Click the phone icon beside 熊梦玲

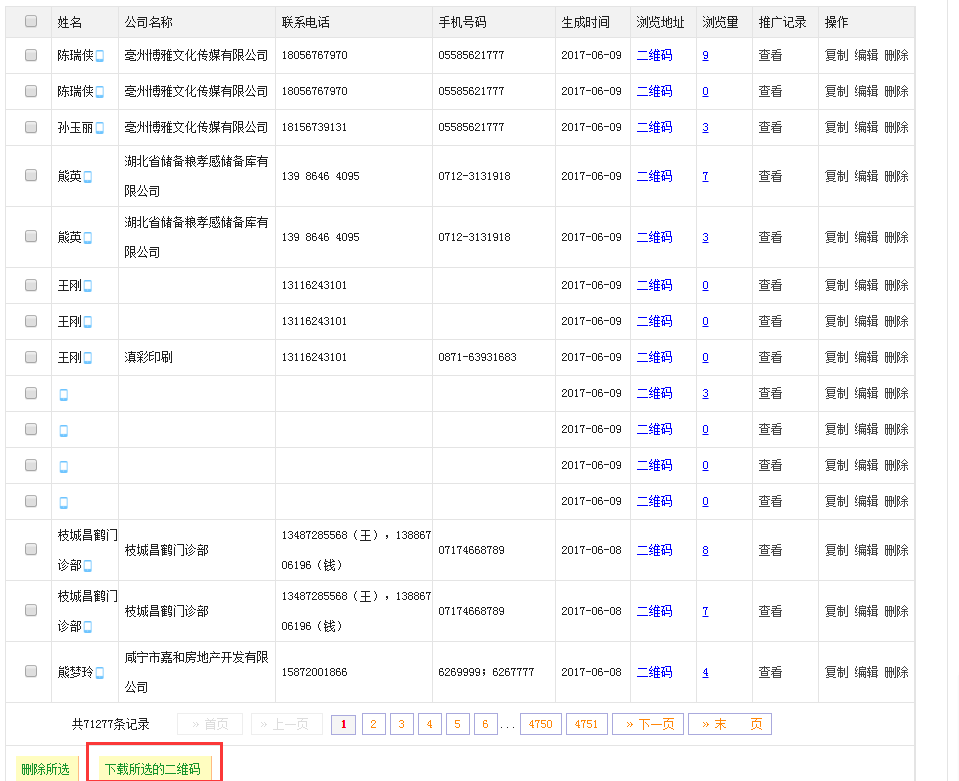(100, 673)
